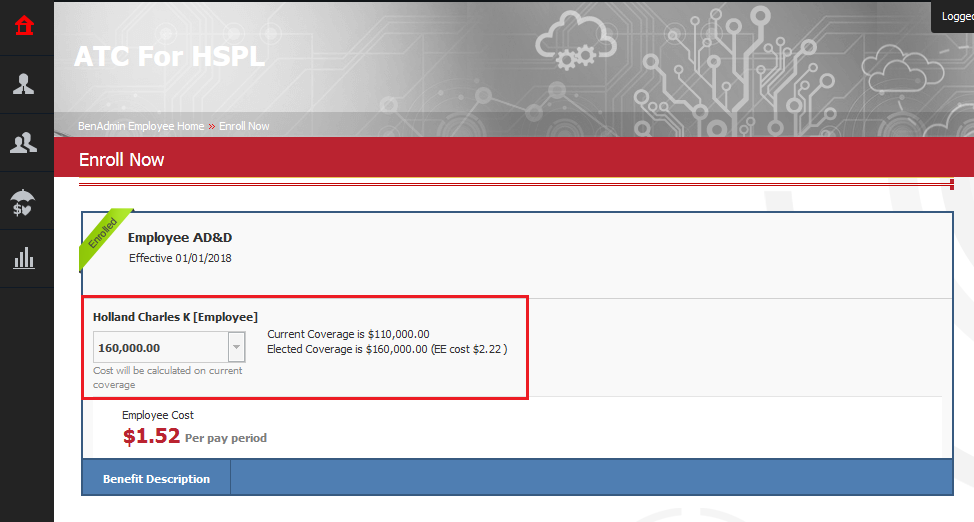The image size is (974, 522).
Task: Click the $1.52 employee cost amount
Action: (x=151, y=436)
